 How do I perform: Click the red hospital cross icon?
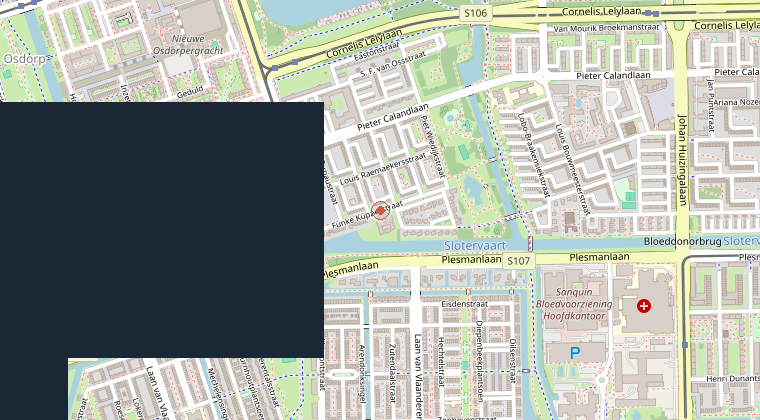(x=644, y=306)
